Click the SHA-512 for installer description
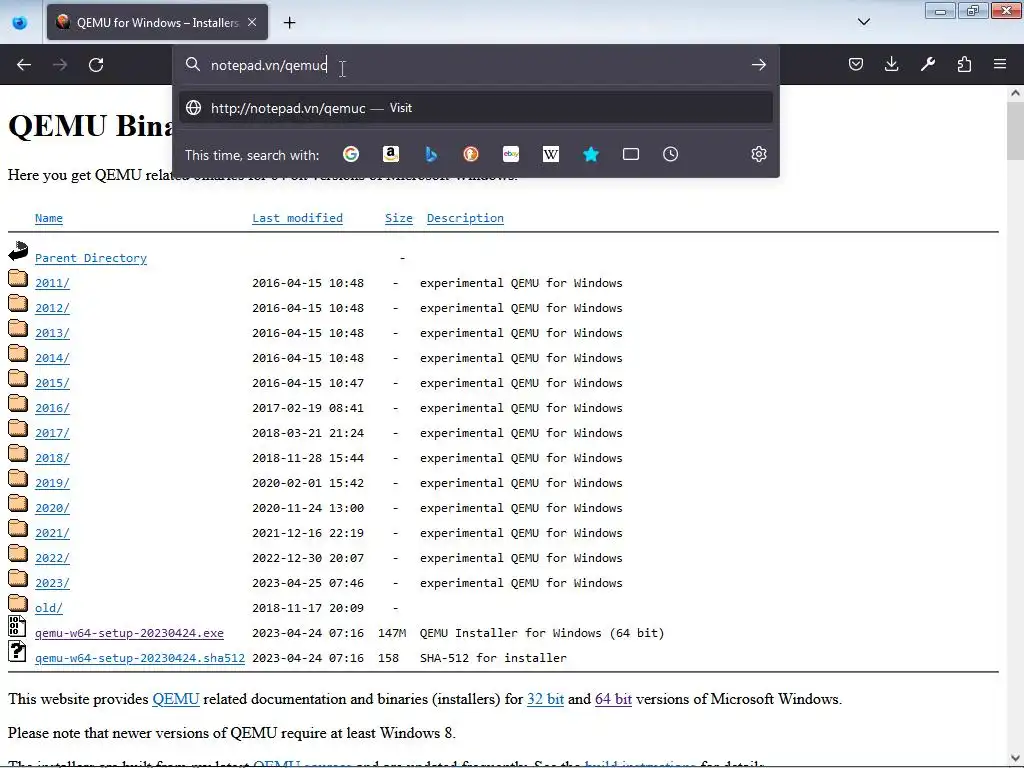Screen dimensions: 1024x768 (x=493, y=658)
